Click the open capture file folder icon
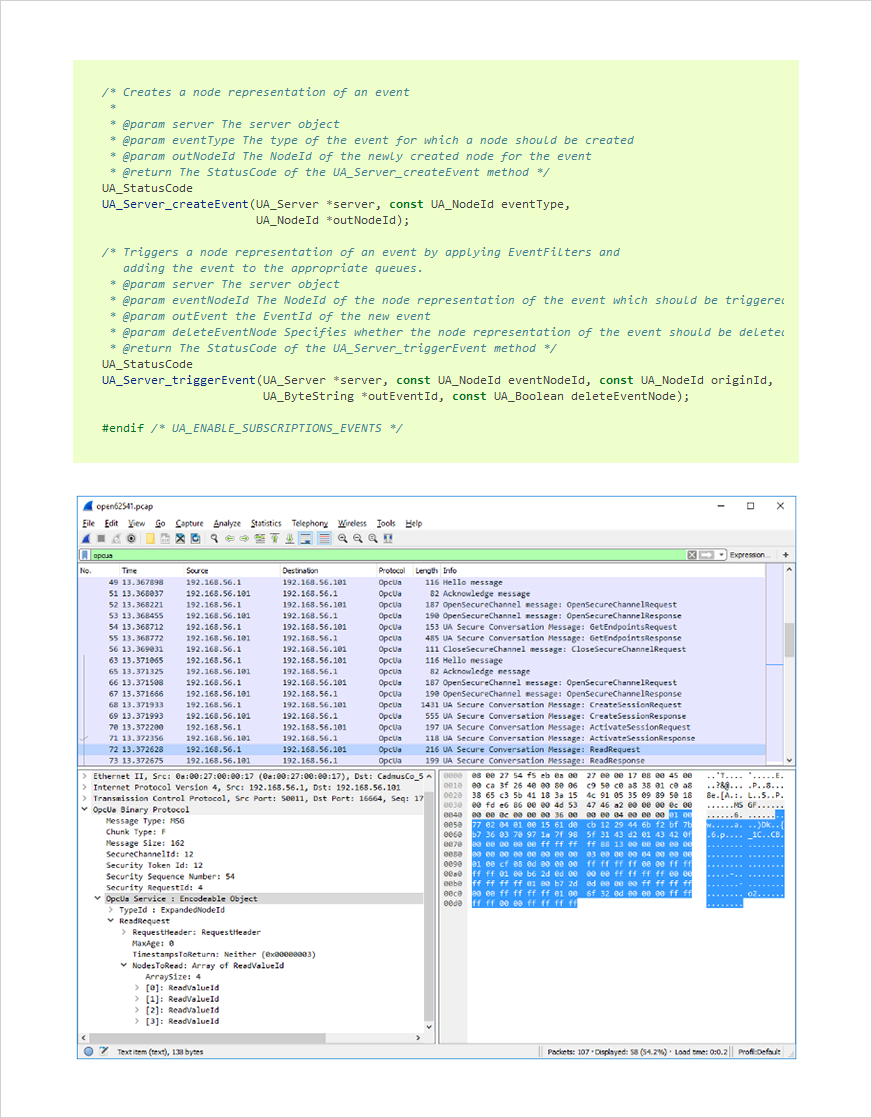The width and height of the screenshot is (872, 1118). click(x=150, y=538)
